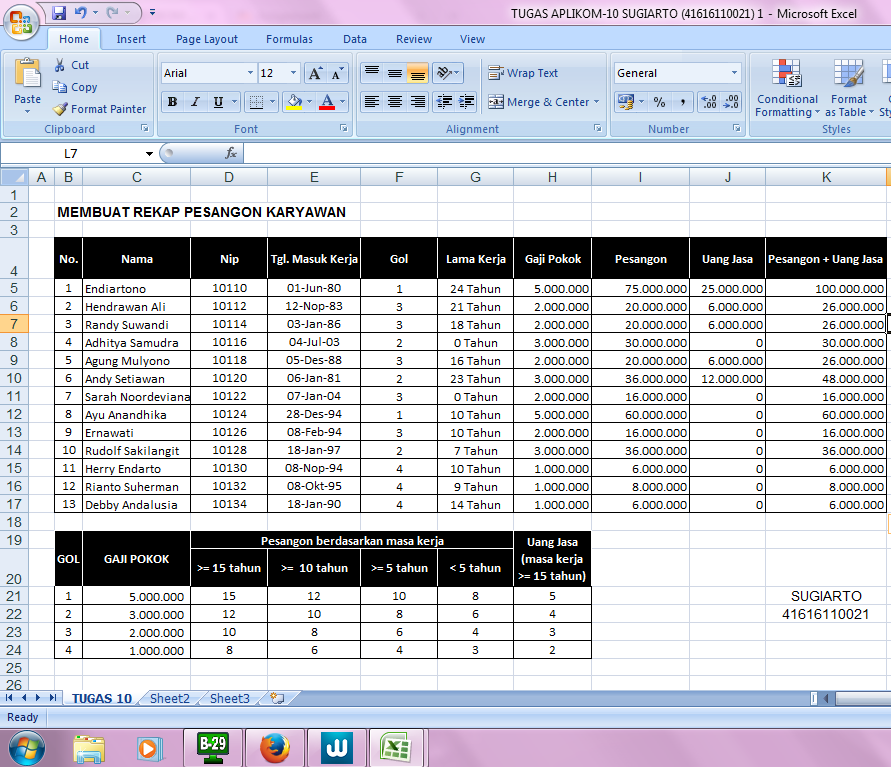Expand the Name Box dropdown arrow

coord(149,153)
